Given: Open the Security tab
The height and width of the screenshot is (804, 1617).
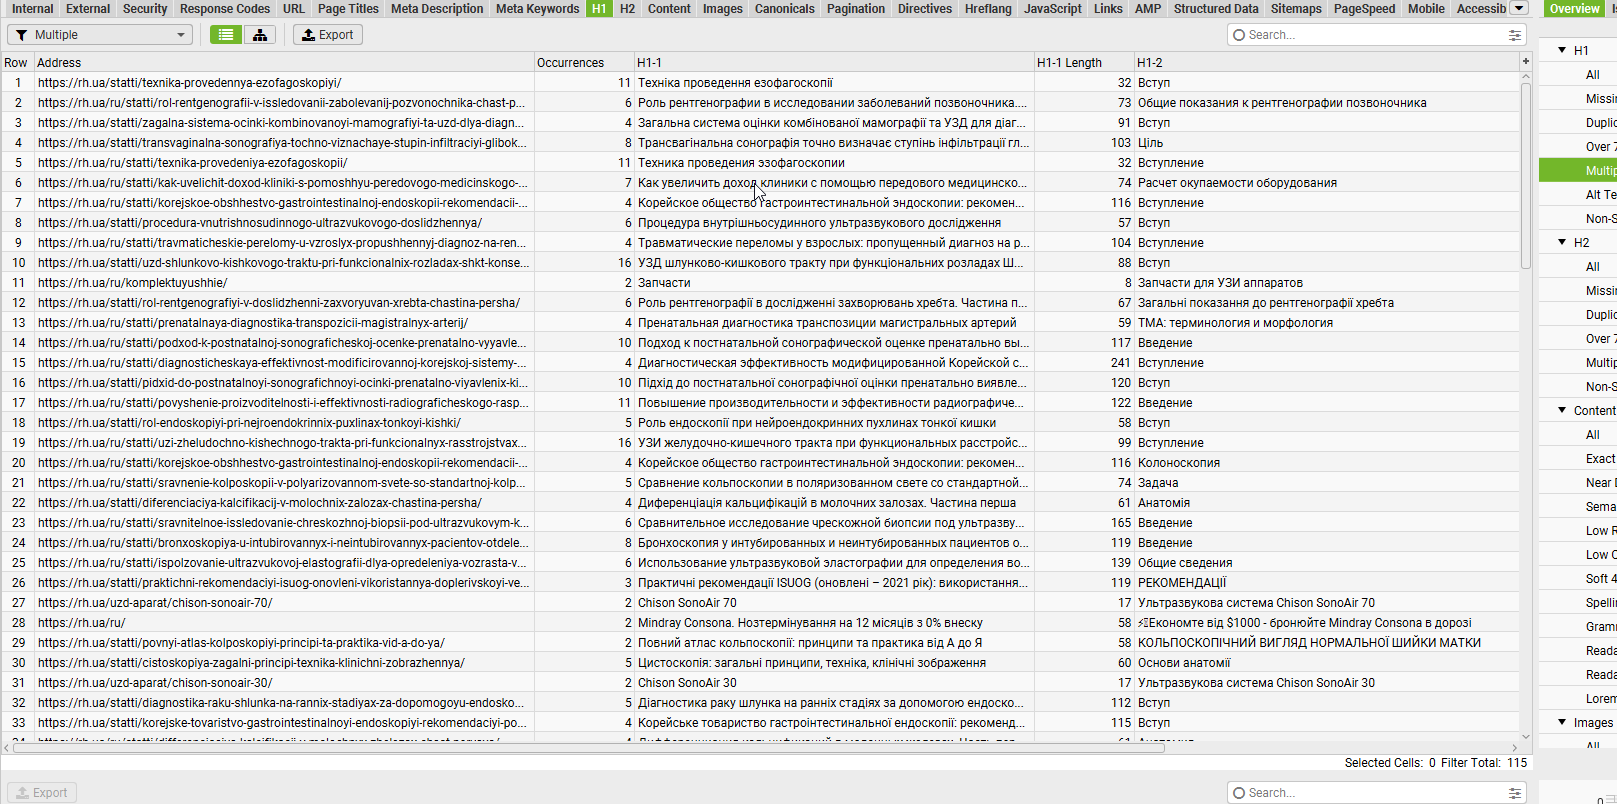Looking at the screenshot, I should click(x=145, y=8).
